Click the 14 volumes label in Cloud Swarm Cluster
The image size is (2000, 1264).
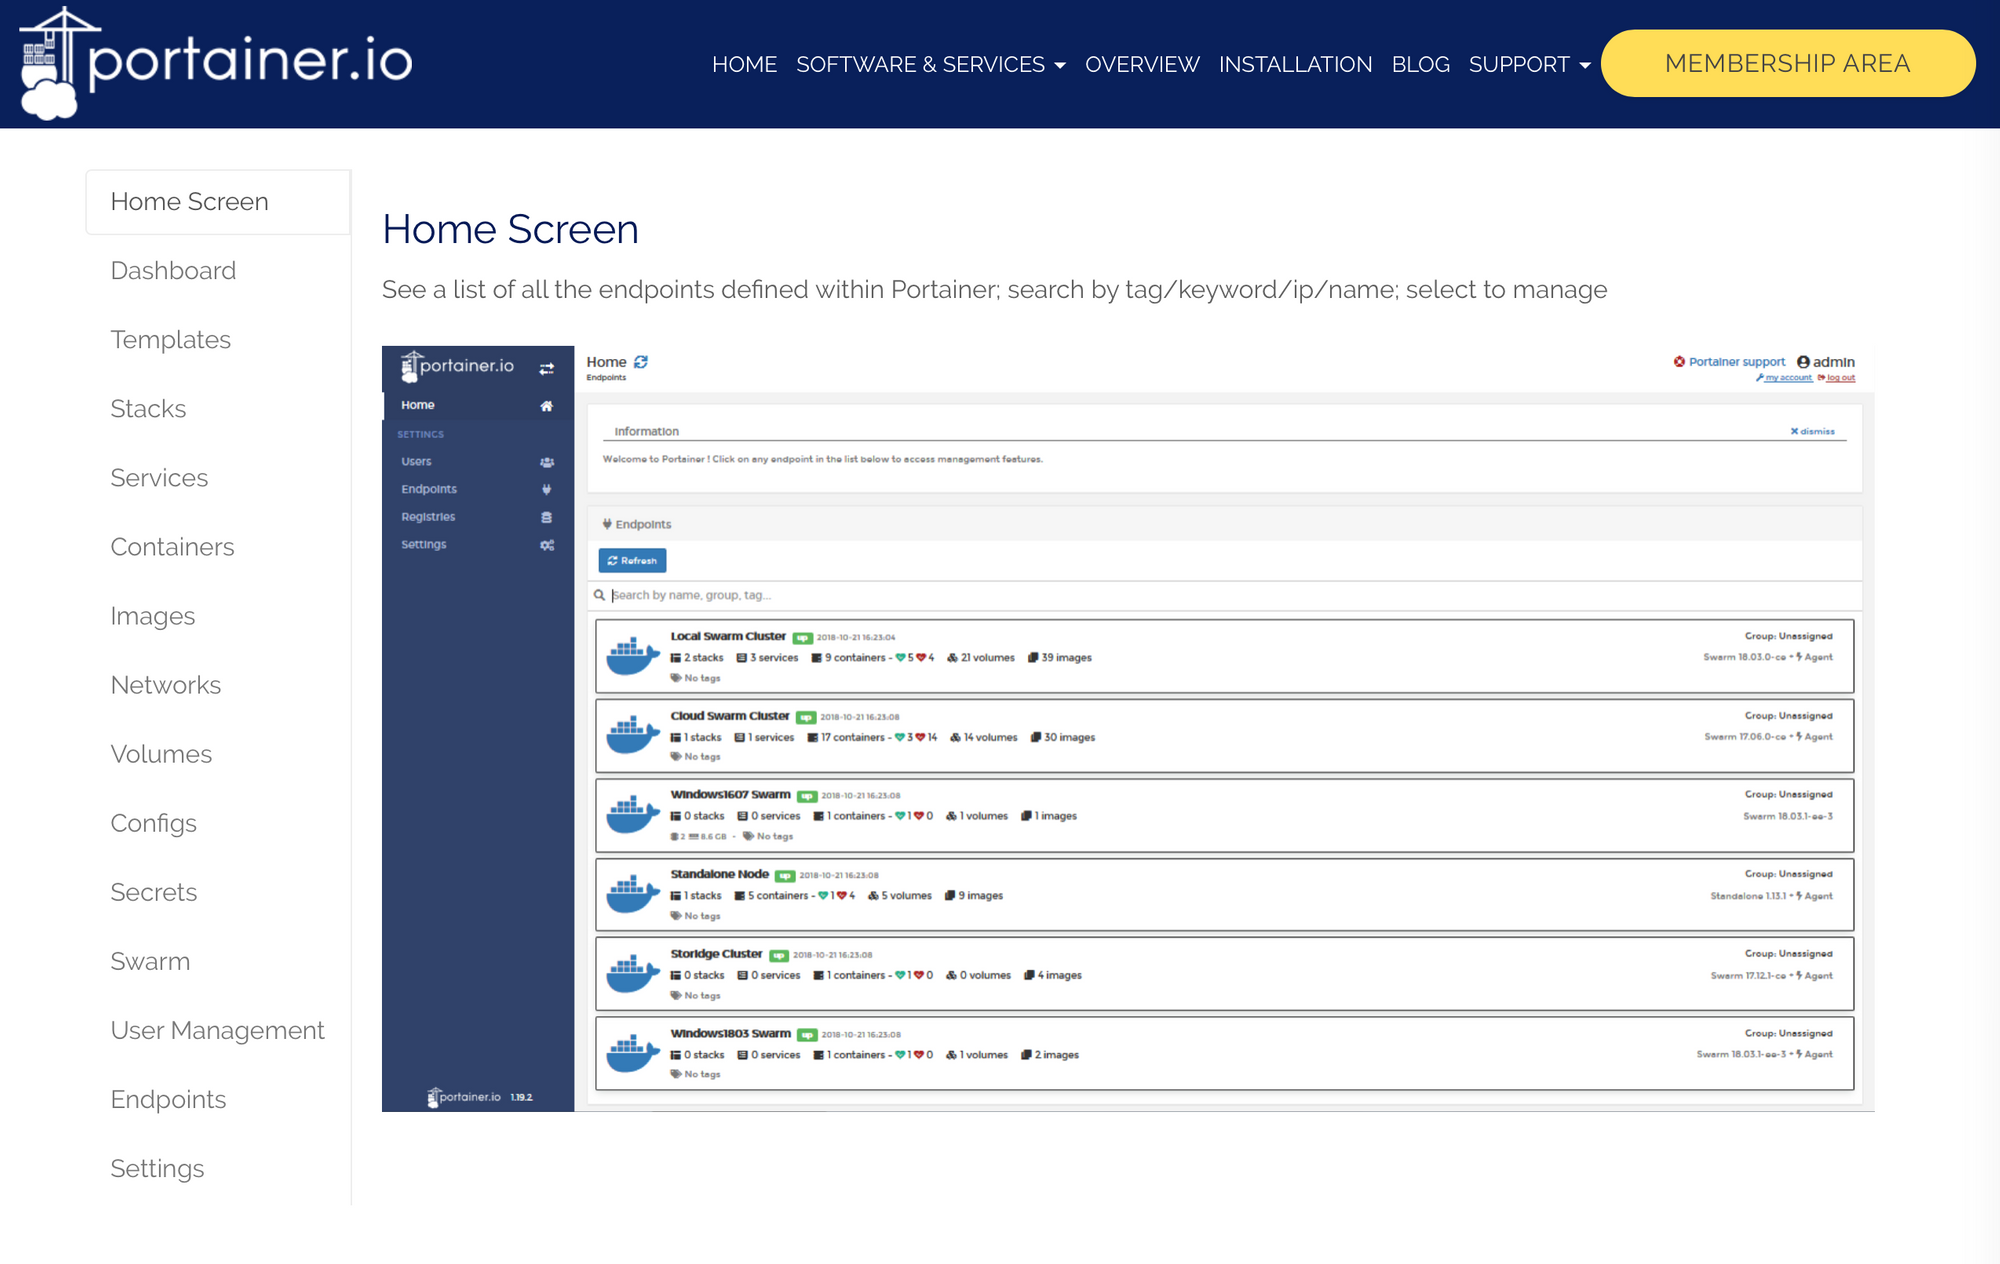point(984,738)
